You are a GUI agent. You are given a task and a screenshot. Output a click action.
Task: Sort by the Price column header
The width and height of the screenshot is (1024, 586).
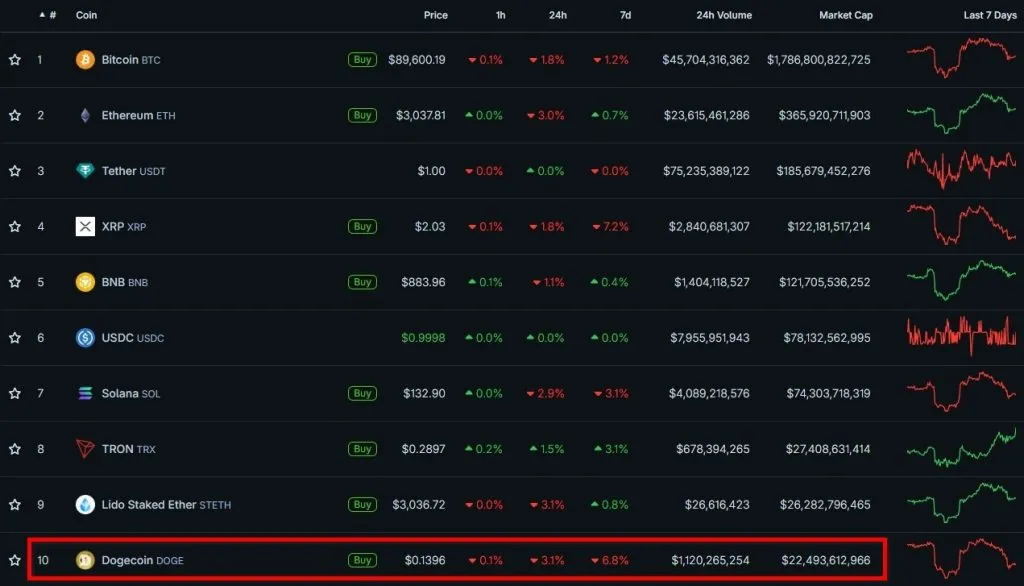click(x=436, y=14)
